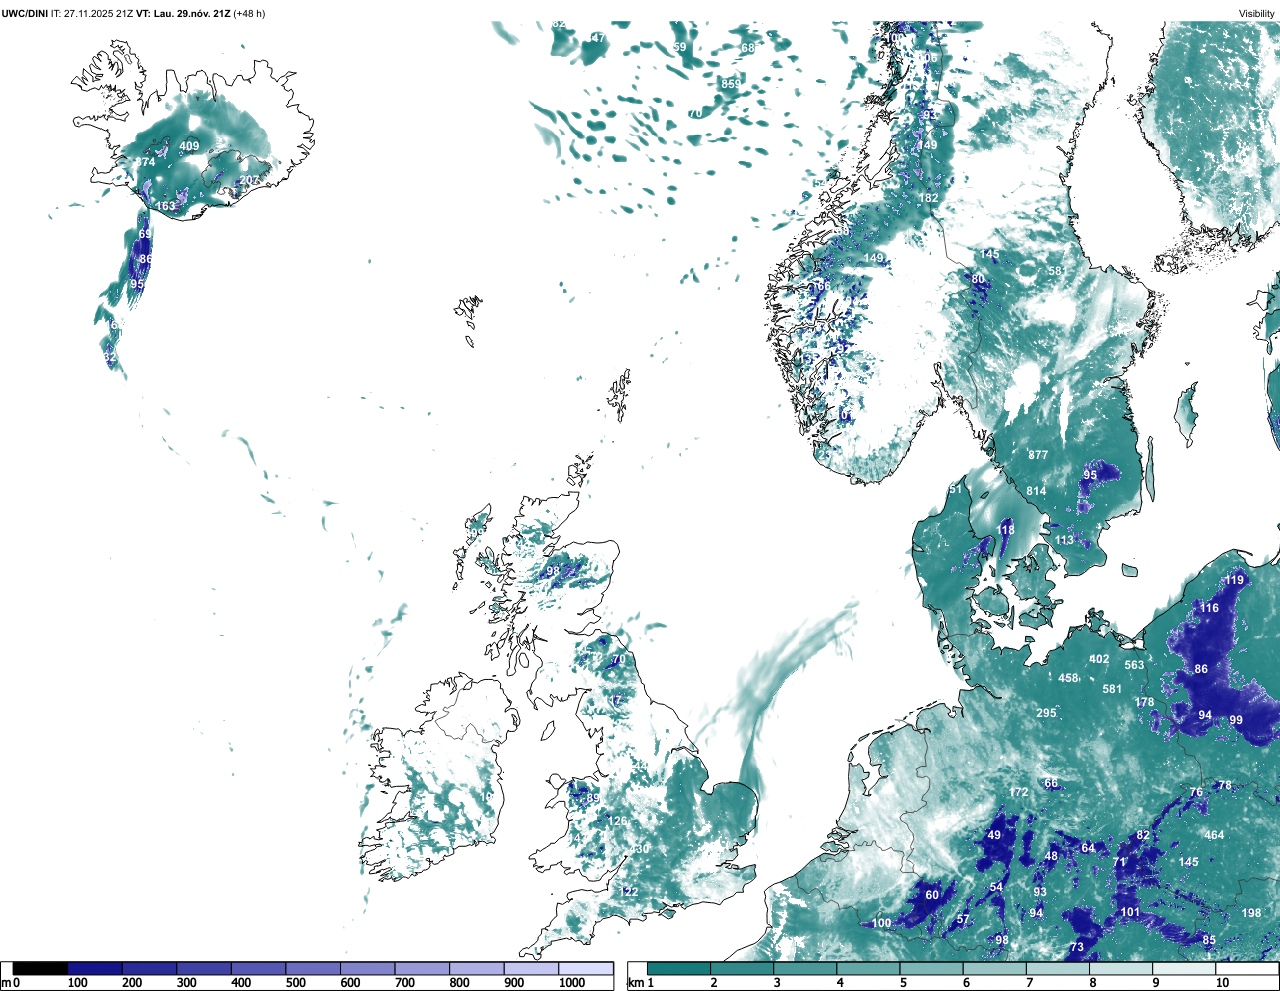This screenshot has width=1280, height=991.
Task: Click the '(+48 h)' forecast offset text
Action: click(x=249, y=13)
